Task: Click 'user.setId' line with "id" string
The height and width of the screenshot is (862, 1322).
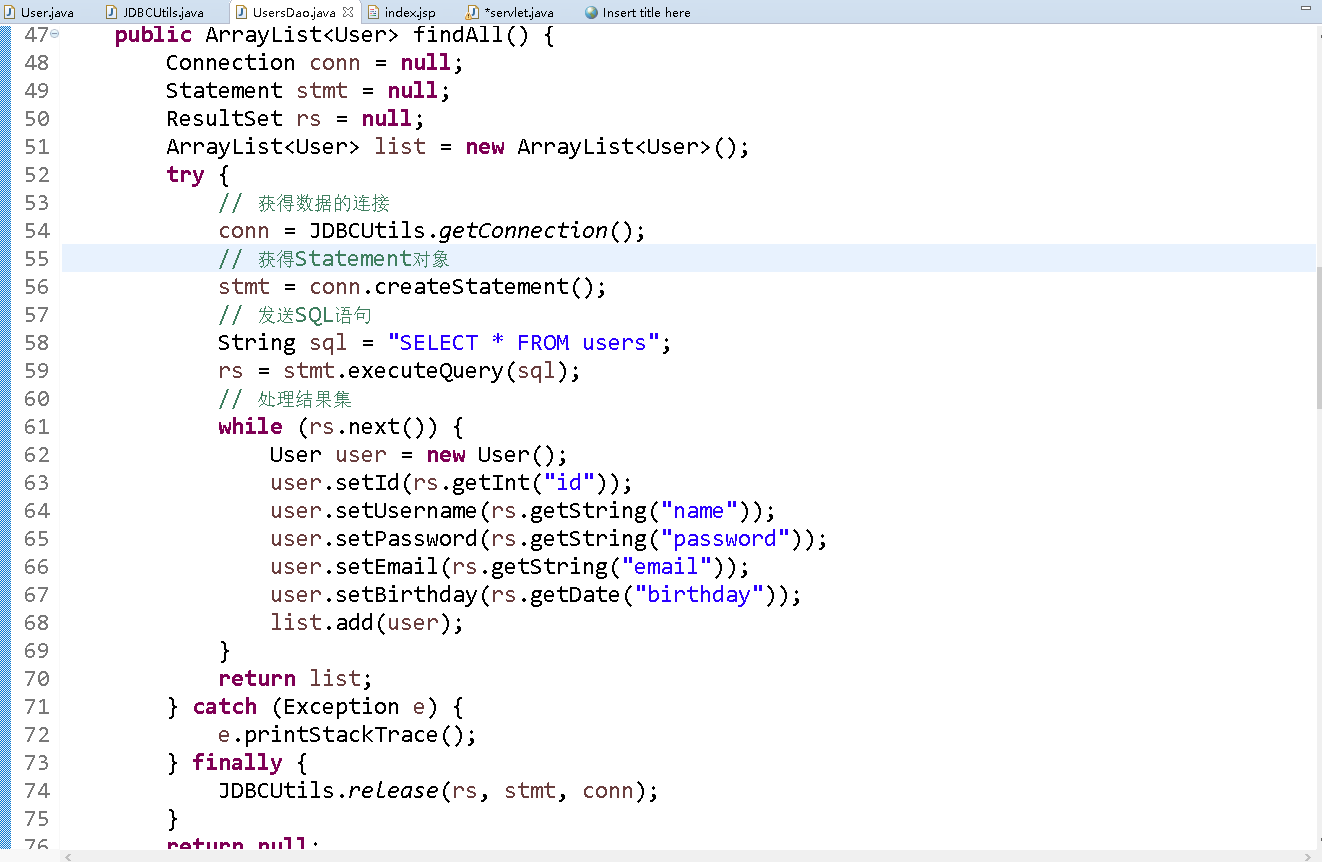Action: (451, 483)
